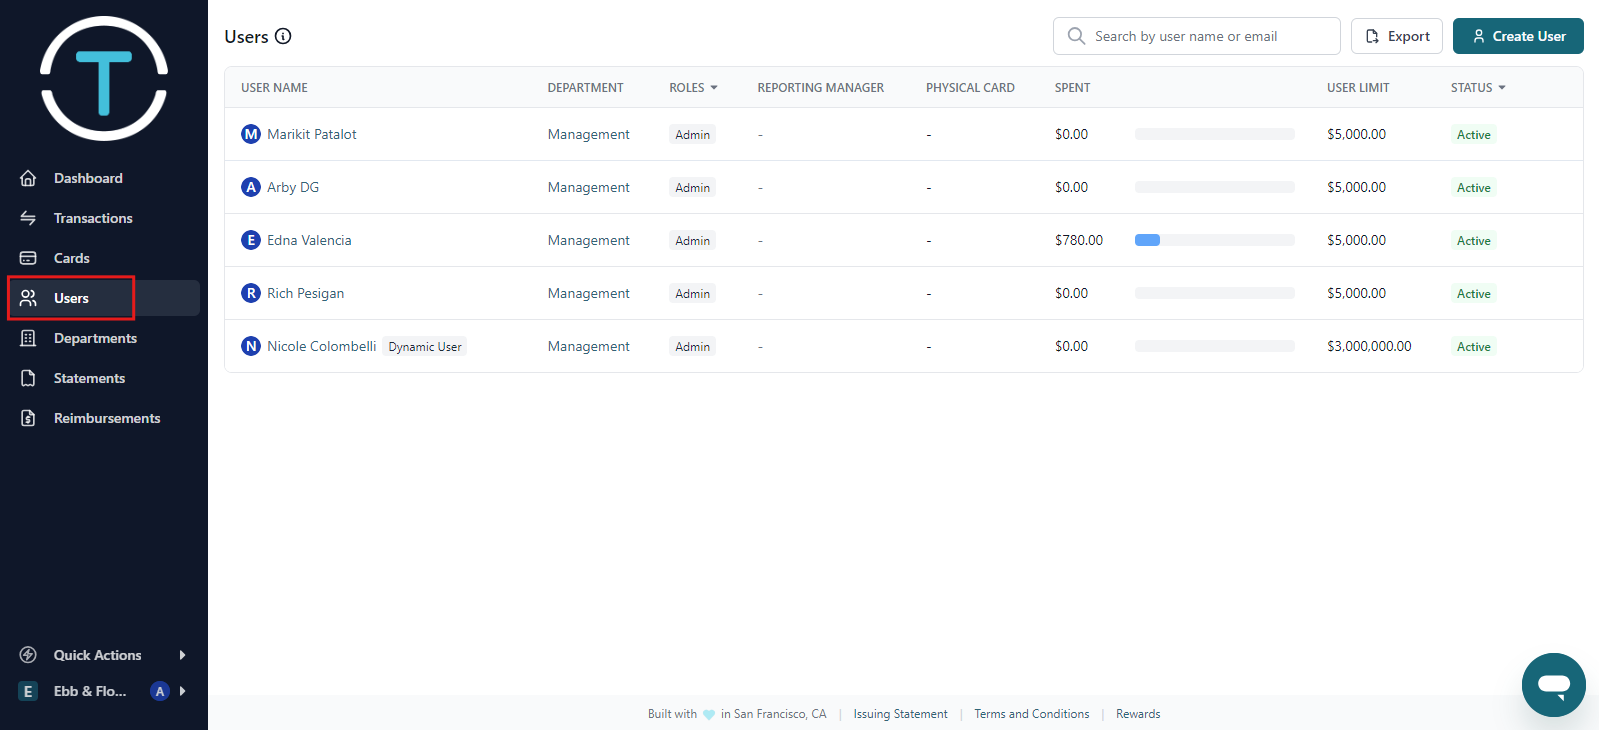
Task: Open the Roles column filter dropdown
Action: pyautogui.click(x=714, y=88)
